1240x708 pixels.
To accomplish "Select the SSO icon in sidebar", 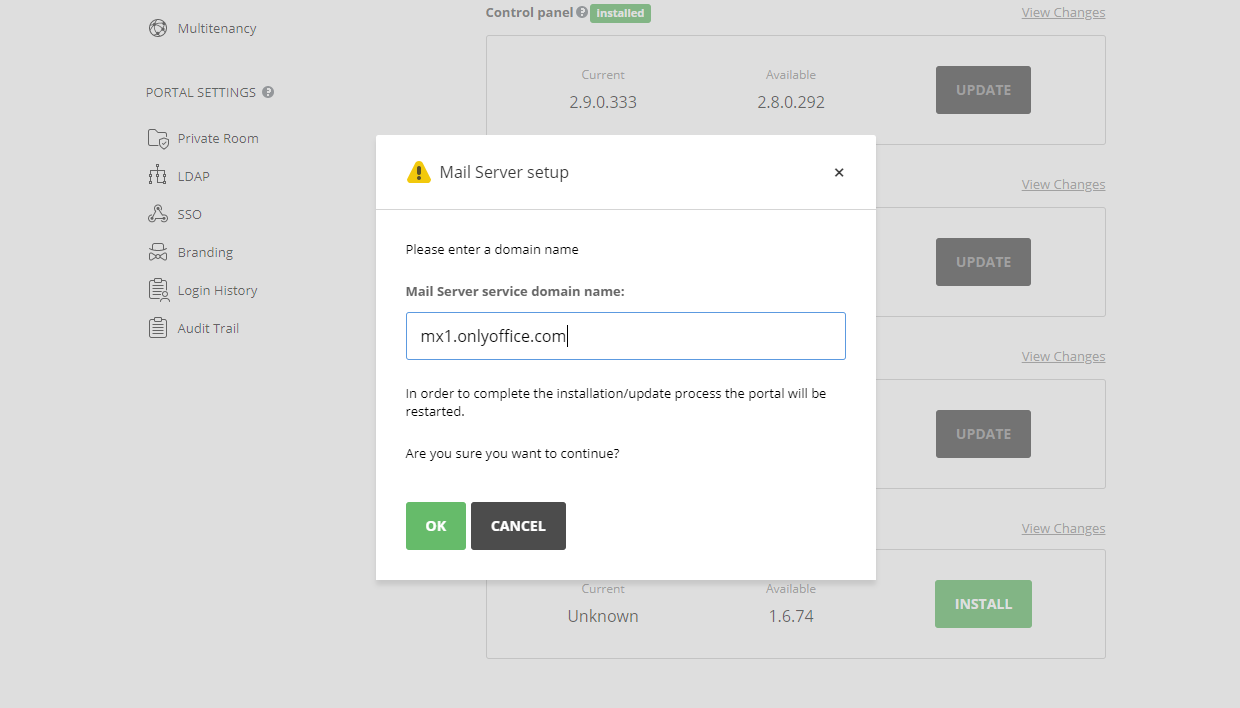I will click(x=158, y=215).
